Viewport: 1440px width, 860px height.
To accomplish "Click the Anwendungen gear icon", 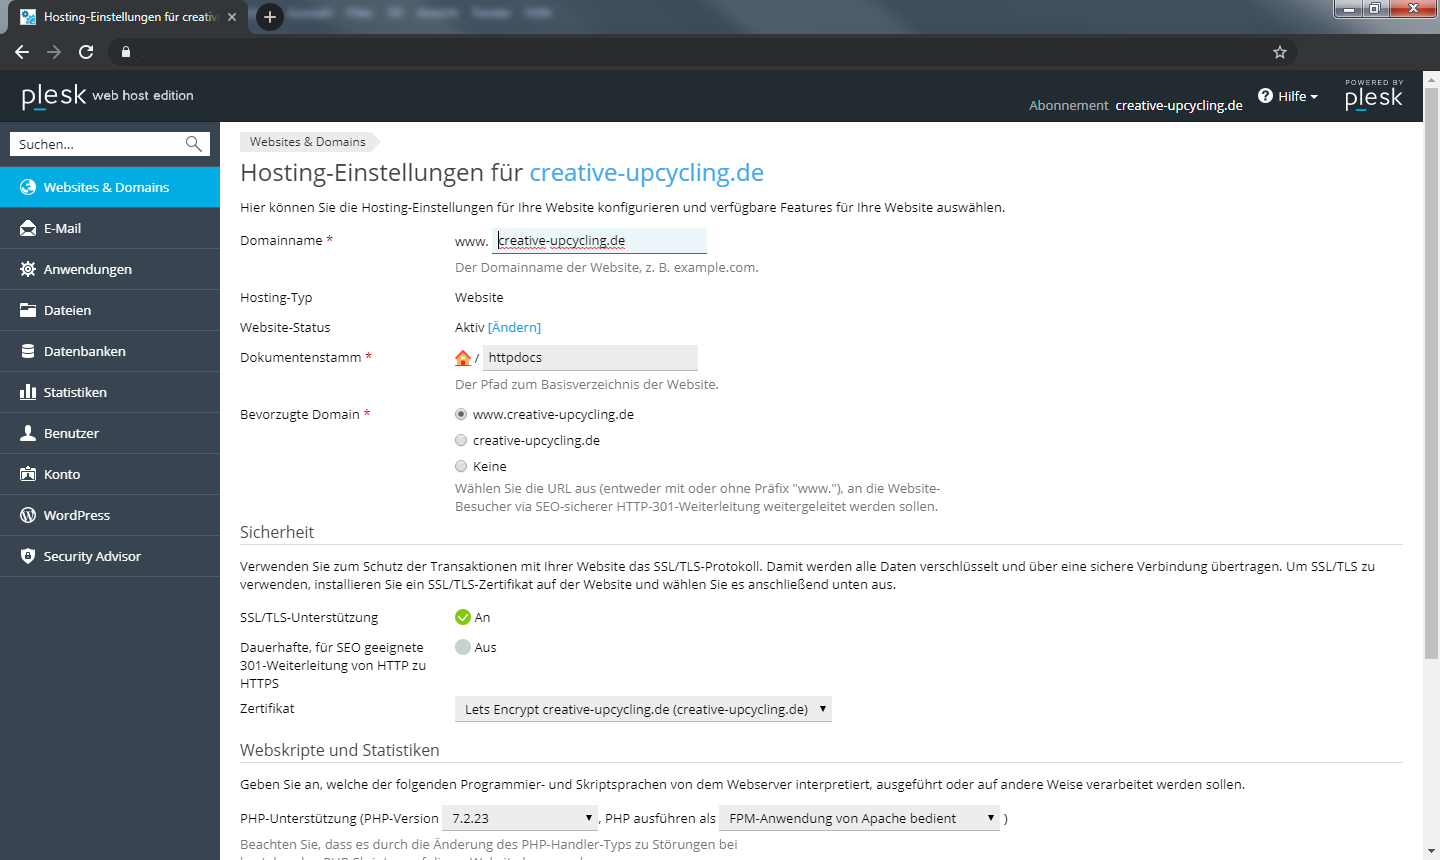I will 28,269.
